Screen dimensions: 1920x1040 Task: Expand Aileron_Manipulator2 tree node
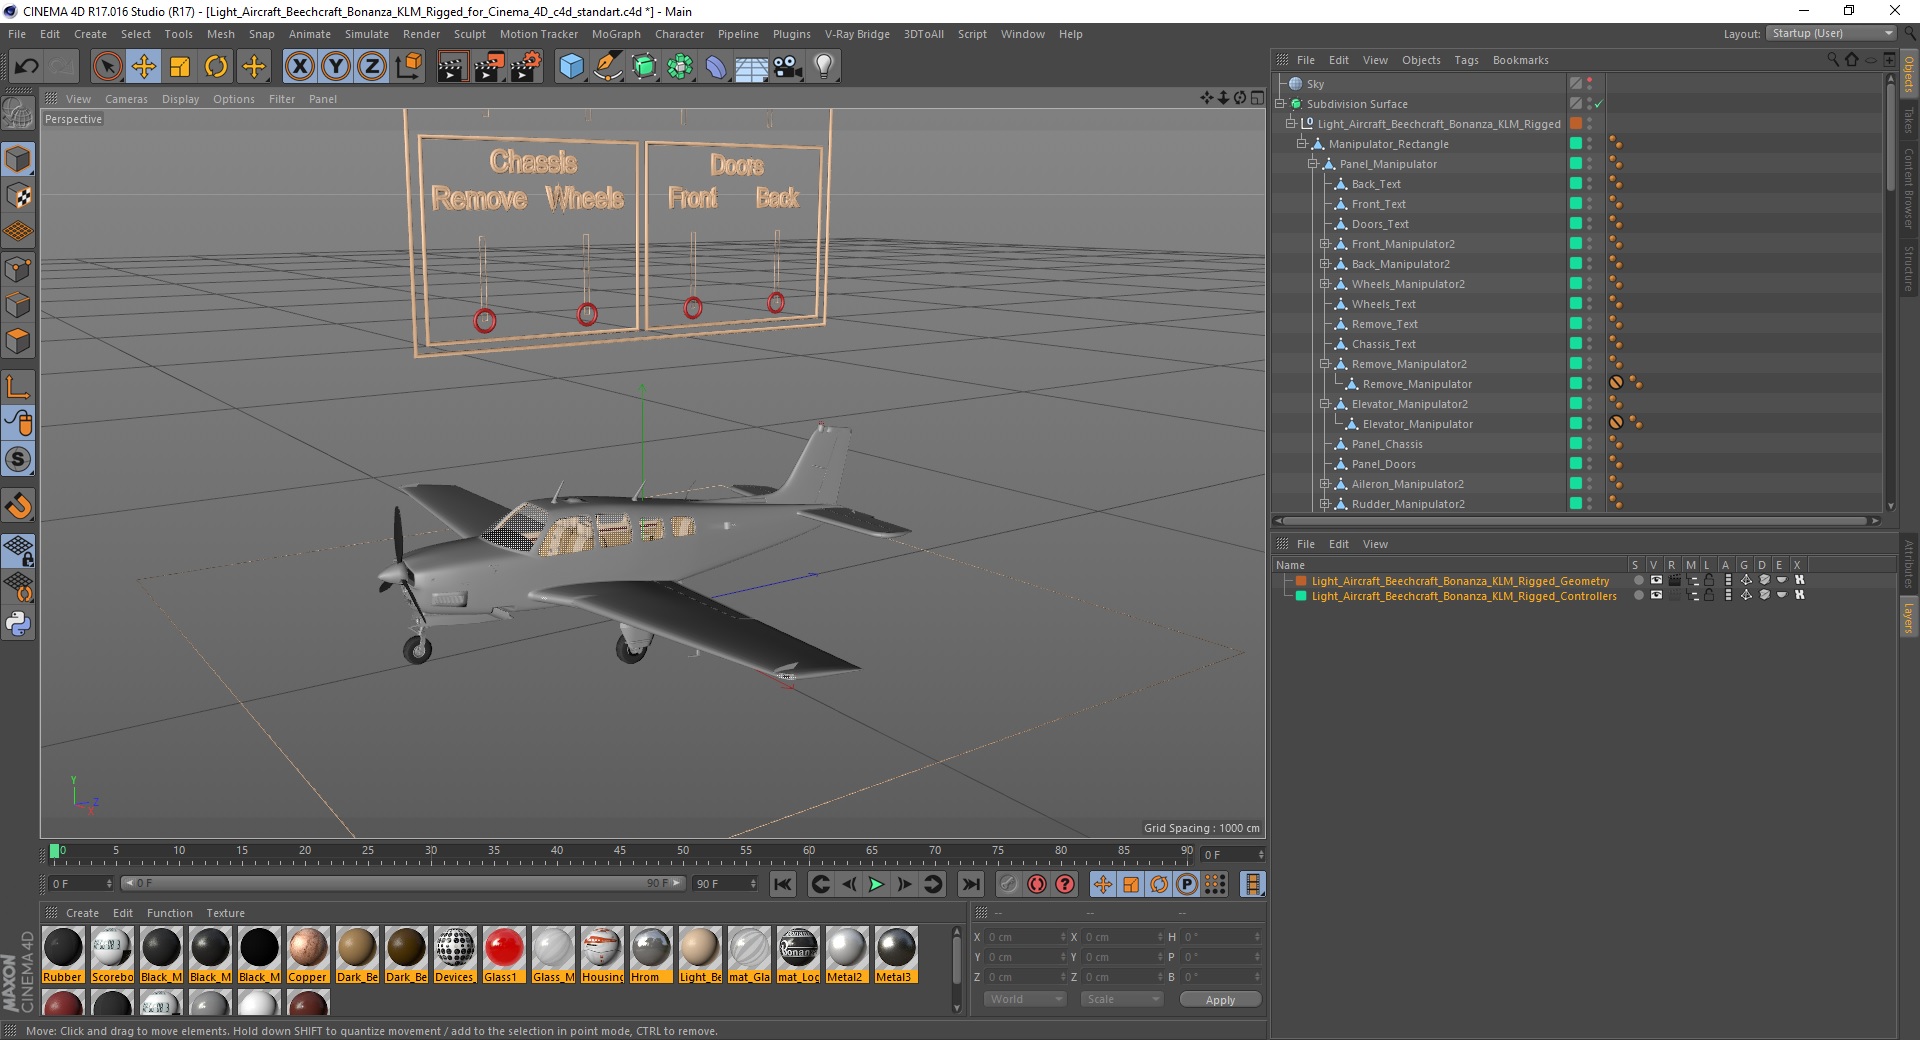[1324, 483]
